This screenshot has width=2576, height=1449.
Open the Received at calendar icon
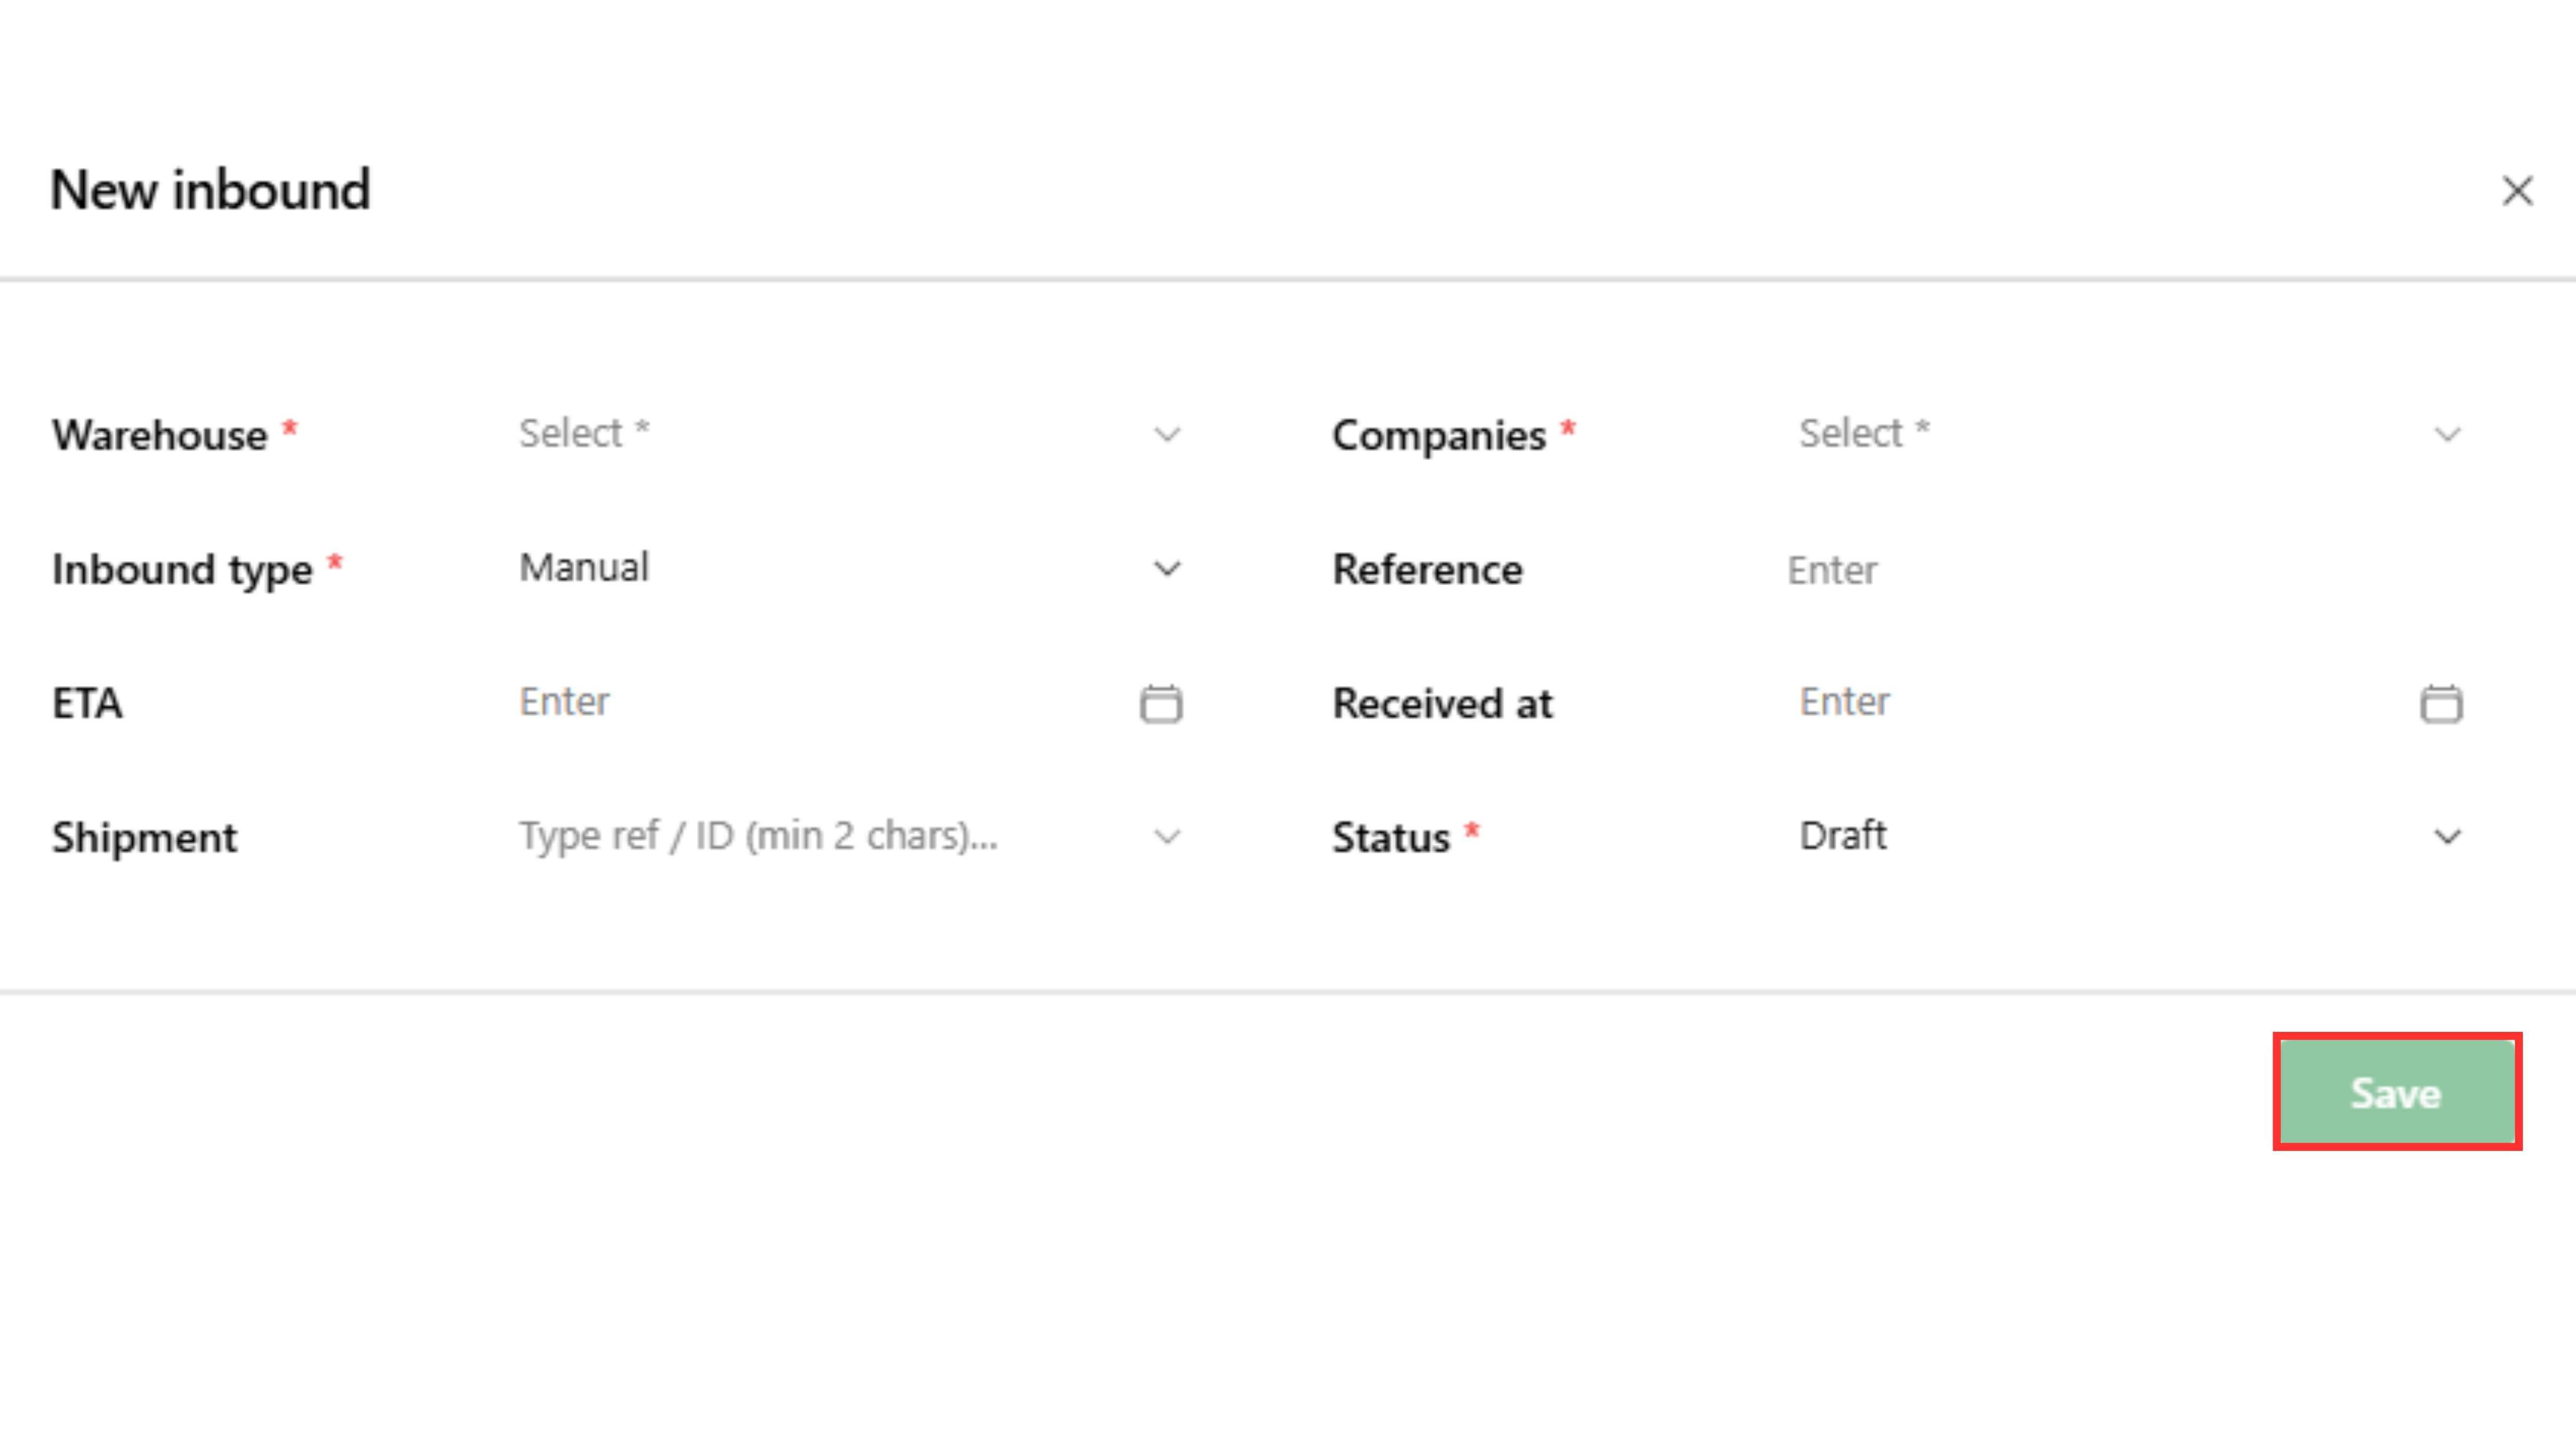pyautogui.click(x=2440, y=704)
